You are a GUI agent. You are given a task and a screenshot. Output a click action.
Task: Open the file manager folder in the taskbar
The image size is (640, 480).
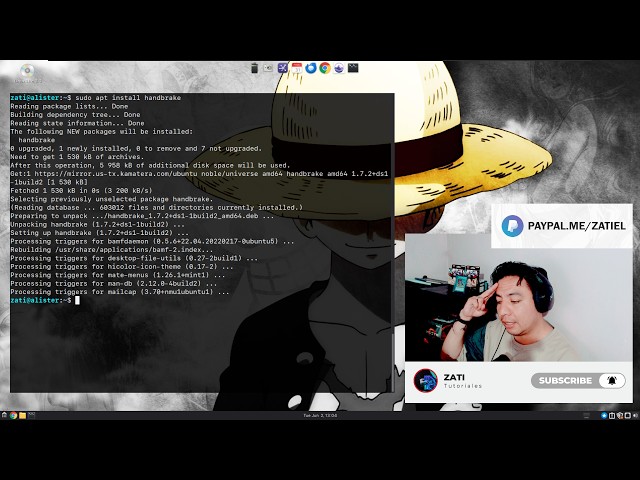pyautogui.click(x=22, y=415)
